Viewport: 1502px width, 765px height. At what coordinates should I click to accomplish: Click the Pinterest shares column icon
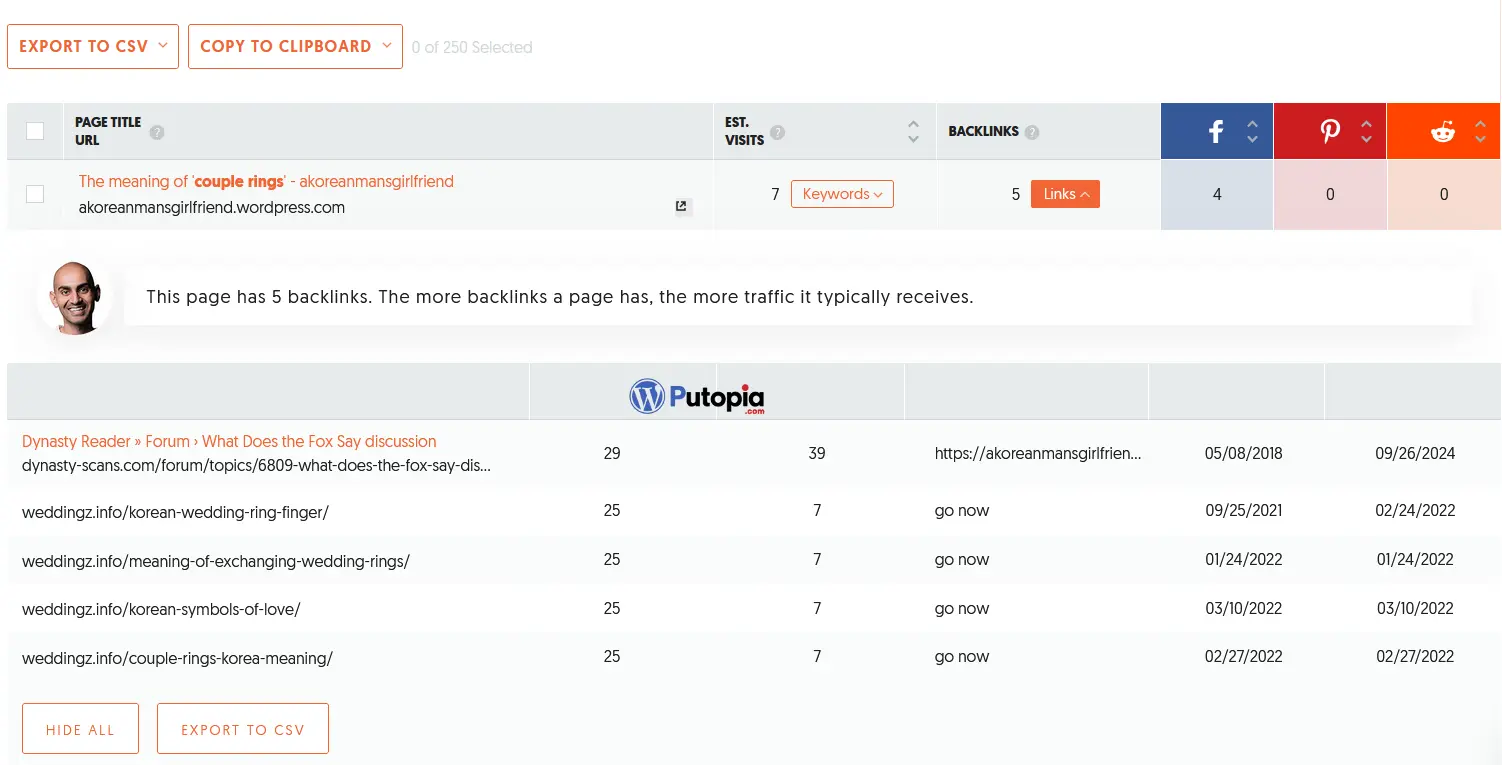(x=1330, y=131)
